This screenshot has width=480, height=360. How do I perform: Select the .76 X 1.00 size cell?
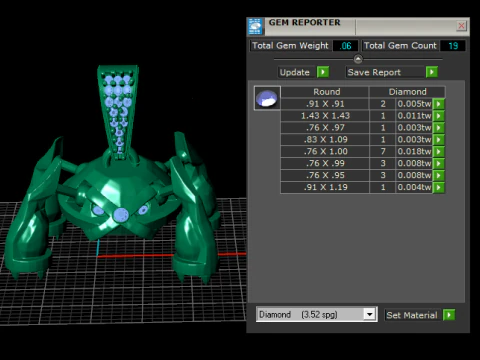point(325,152)
